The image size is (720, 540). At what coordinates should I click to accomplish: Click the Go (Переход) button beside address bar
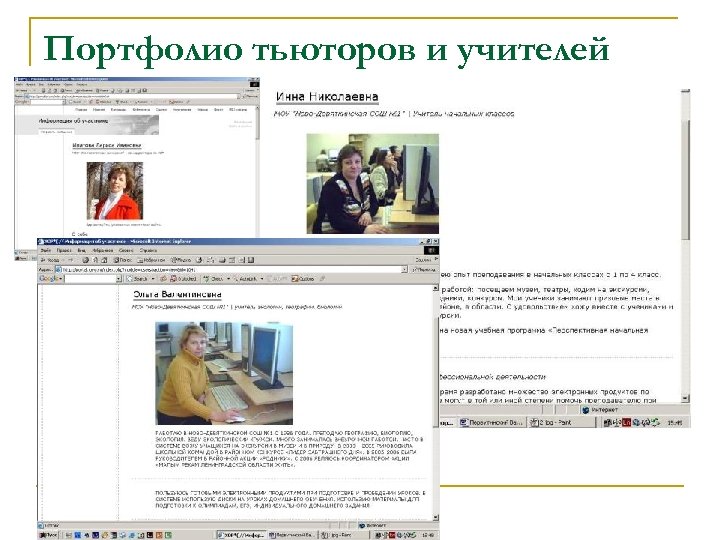pyautogui.click(x=424, y=270)
